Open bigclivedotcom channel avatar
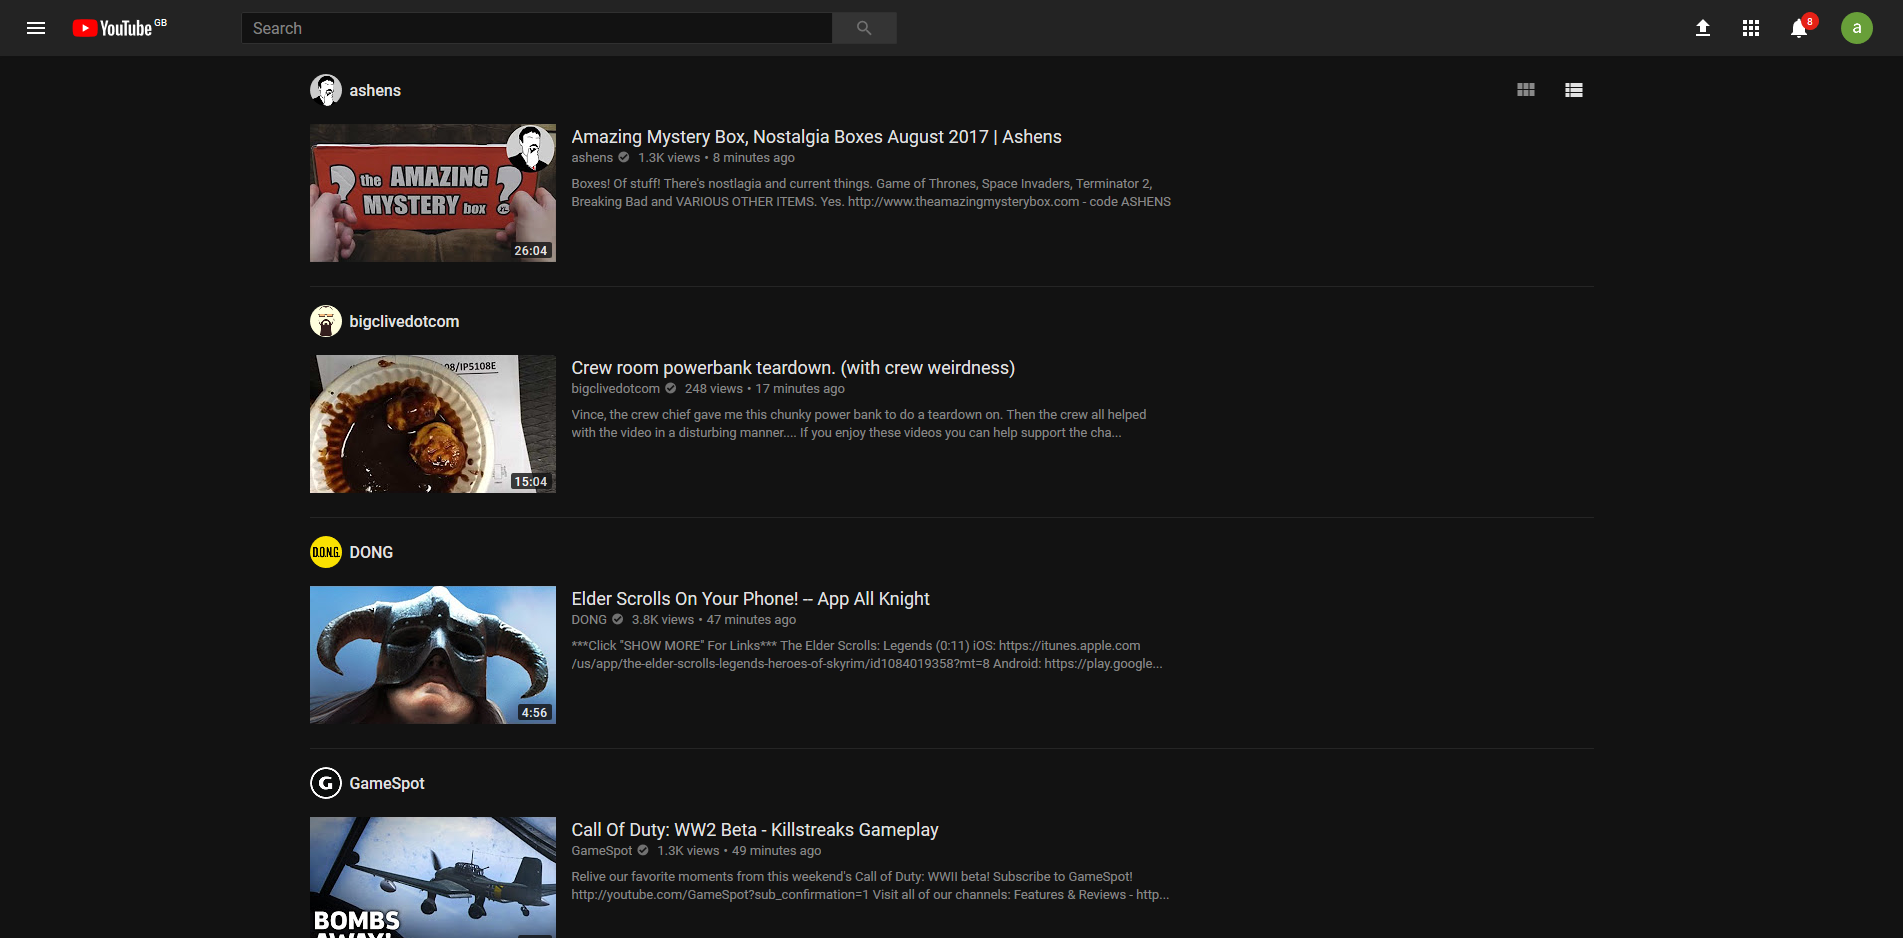This screenshot has height=938, width=1903. pos(326,321)
